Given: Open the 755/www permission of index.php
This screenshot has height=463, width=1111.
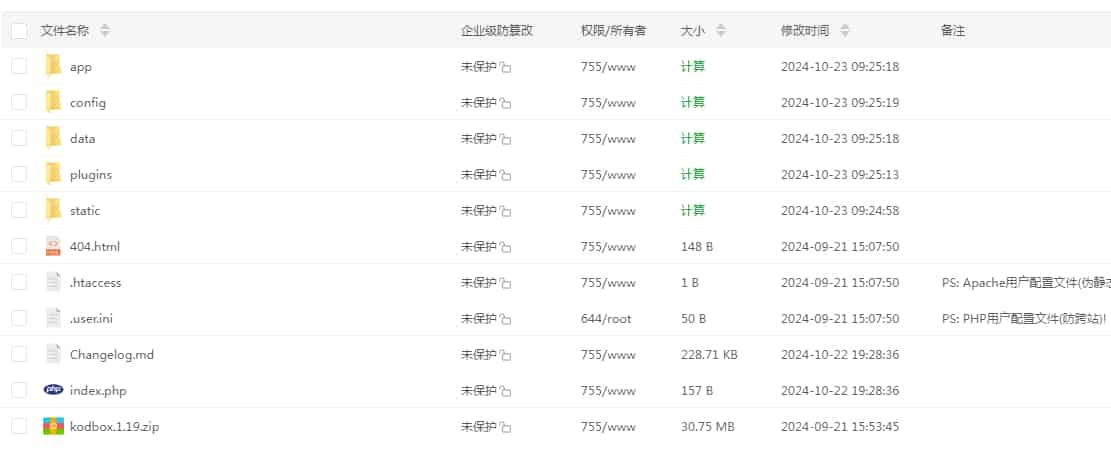Looking at the screenshot, I should (x=608, y=391).
